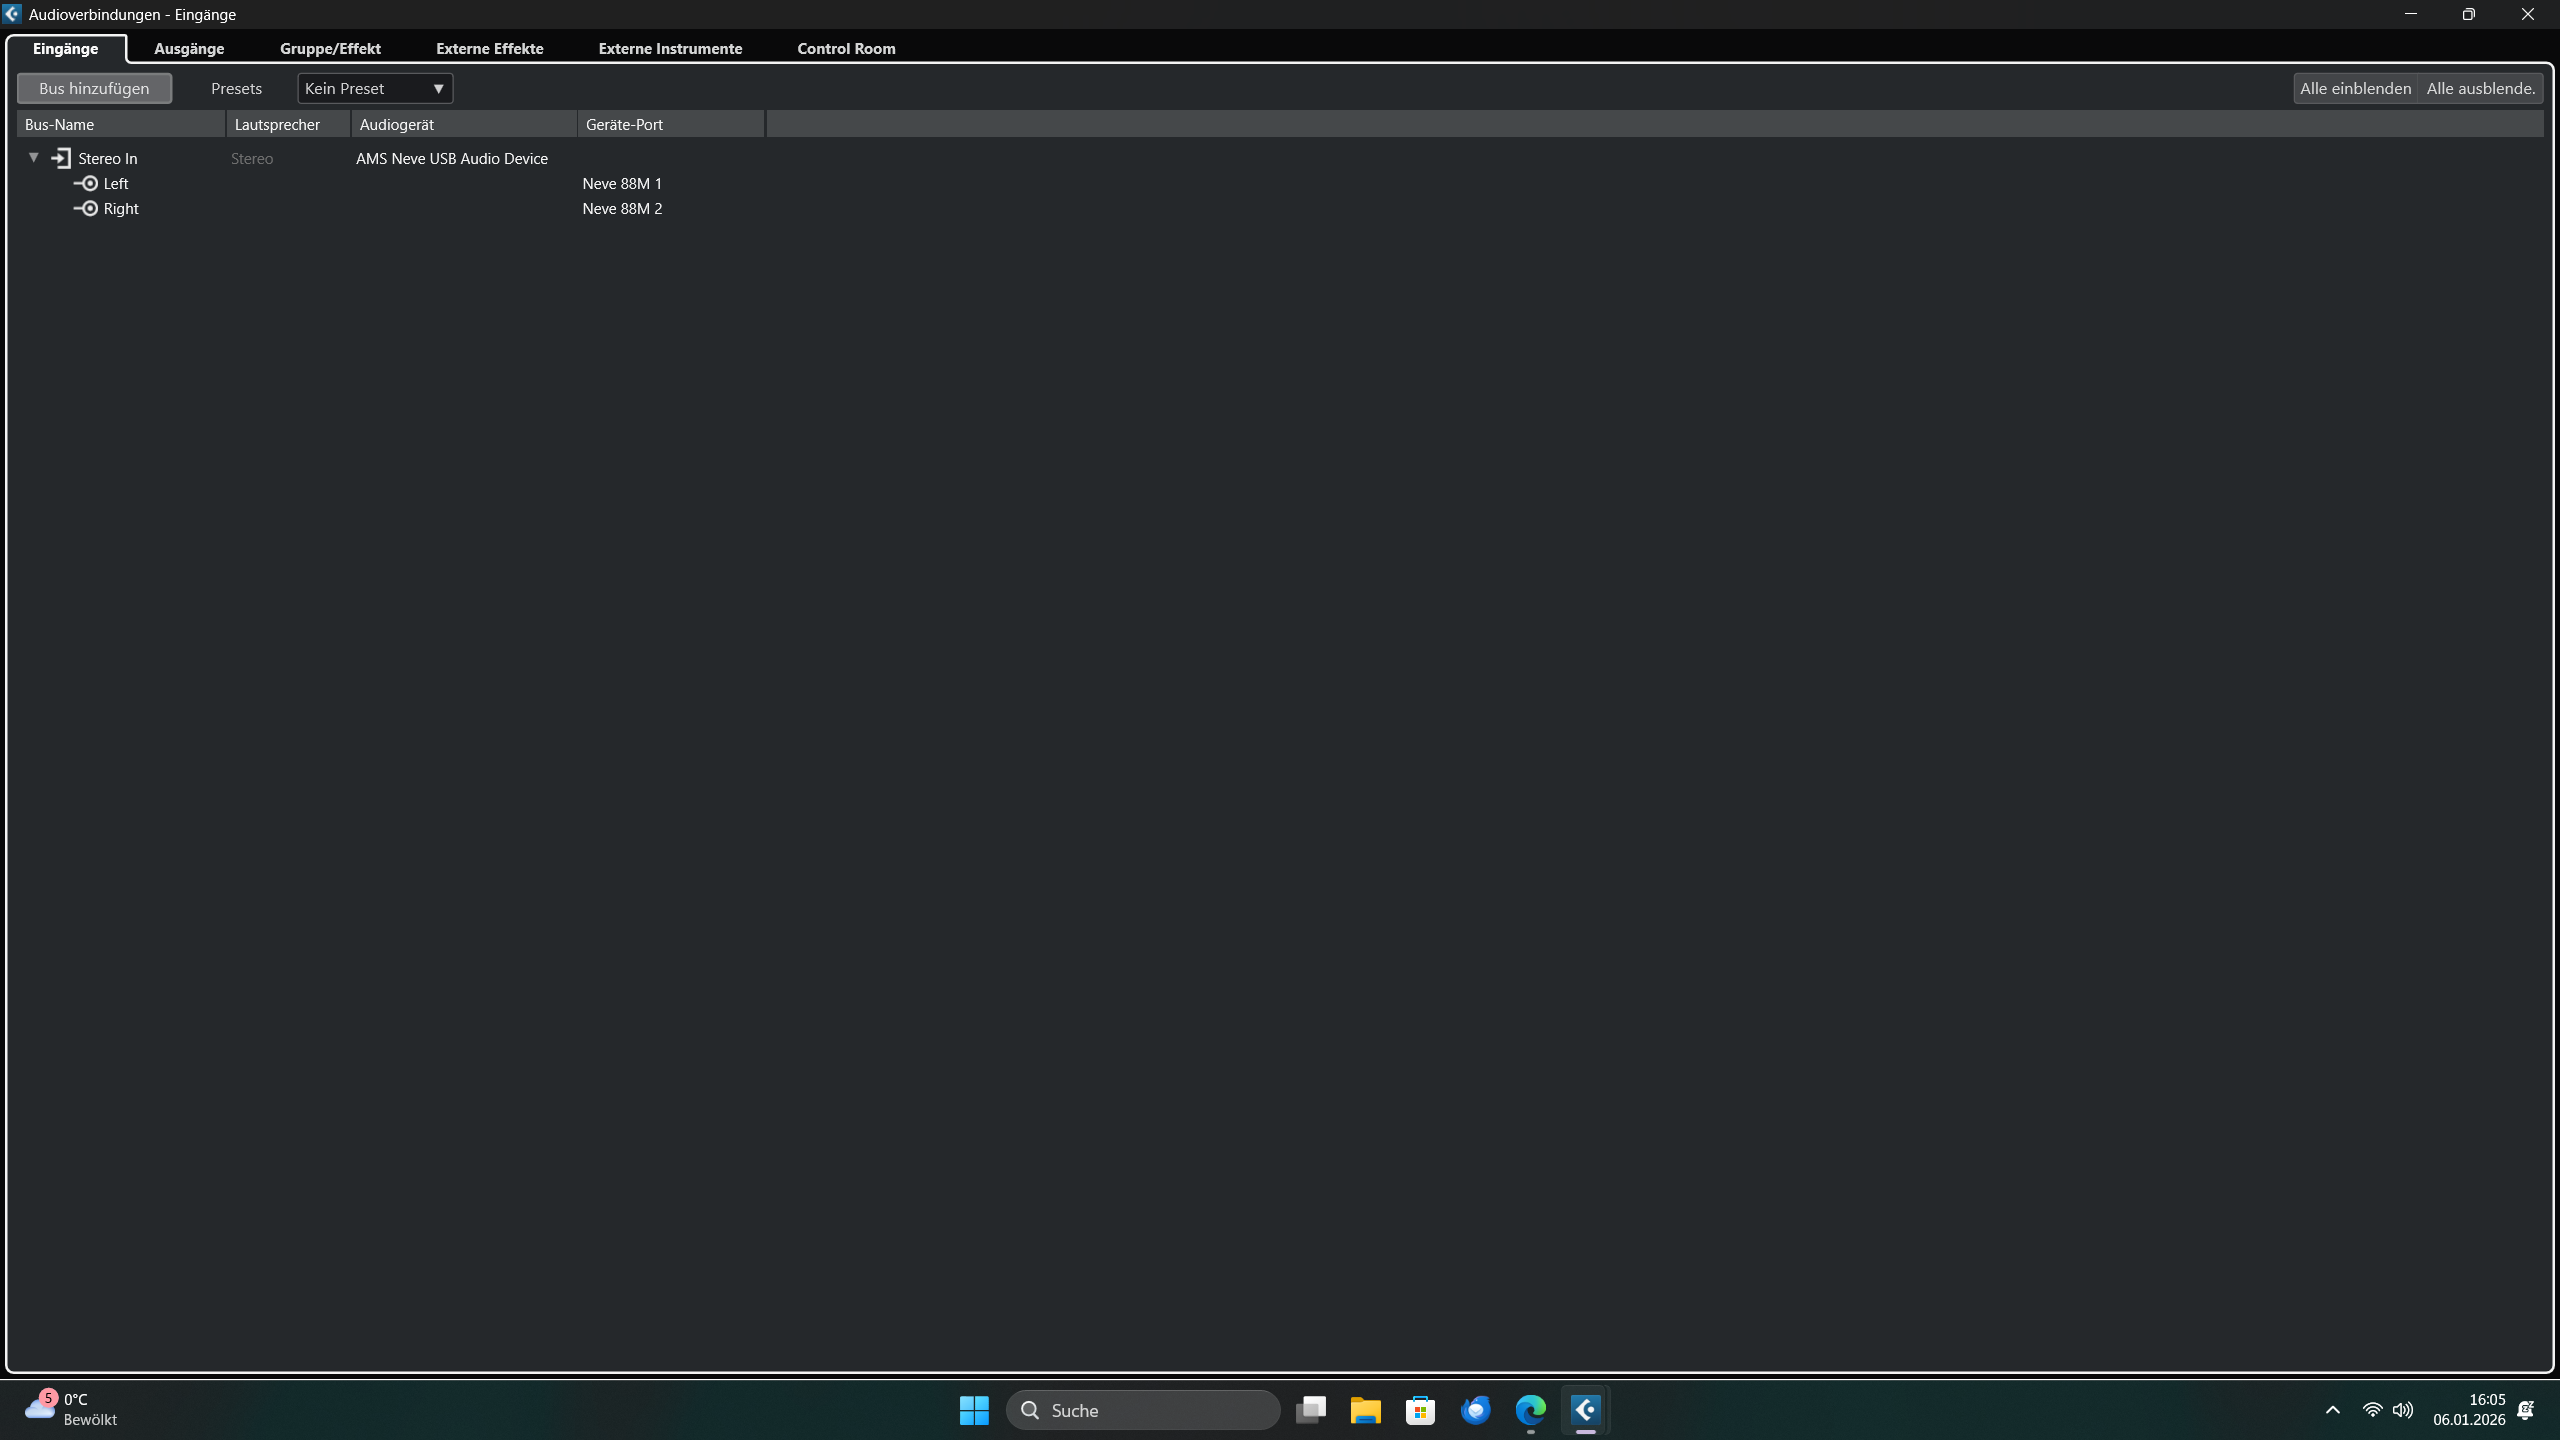Select the Neve 88M 2 device port
2560x1440 pixels.
(622, 208)
